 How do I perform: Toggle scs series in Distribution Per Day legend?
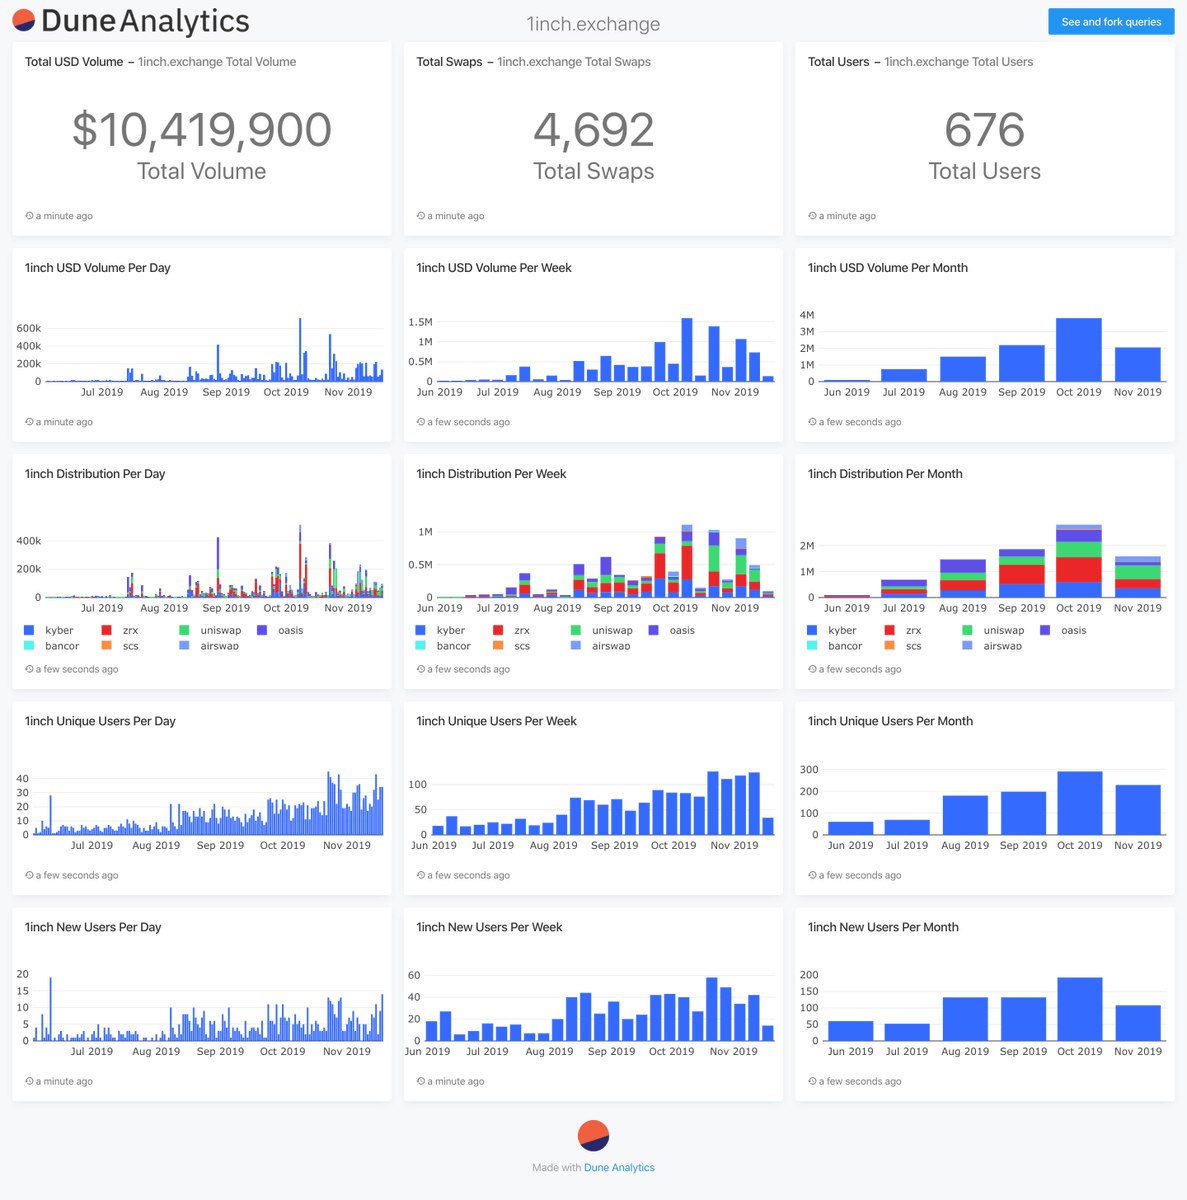point(120,646)
